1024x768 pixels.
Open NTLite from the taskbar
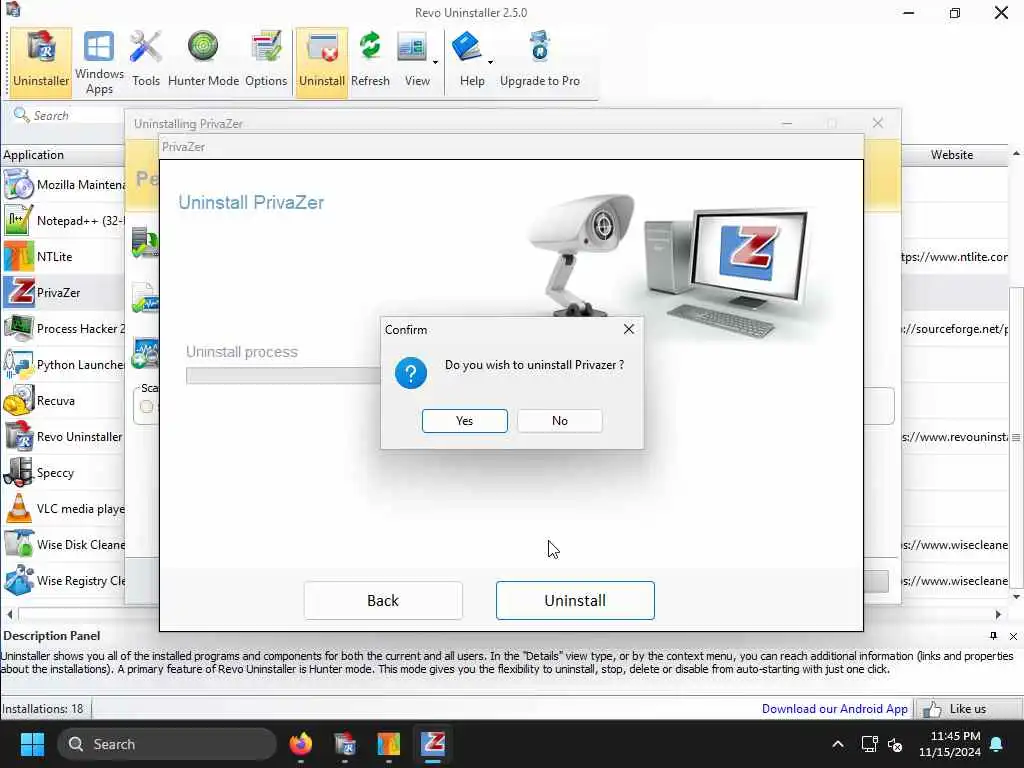click(388, 744)
